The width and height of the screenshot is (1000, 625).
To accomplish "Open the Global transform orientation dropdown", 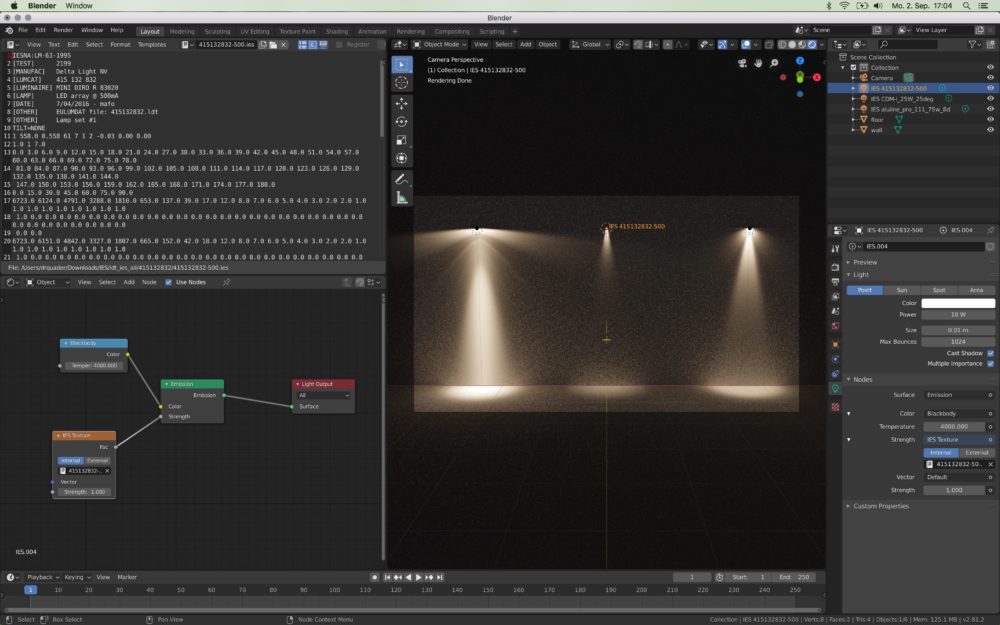I will [x=591, y=45].
